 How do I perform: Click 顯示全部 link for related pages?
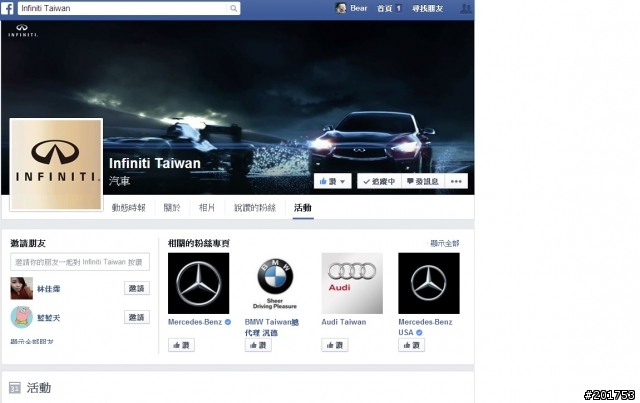(x=445, y=243)
